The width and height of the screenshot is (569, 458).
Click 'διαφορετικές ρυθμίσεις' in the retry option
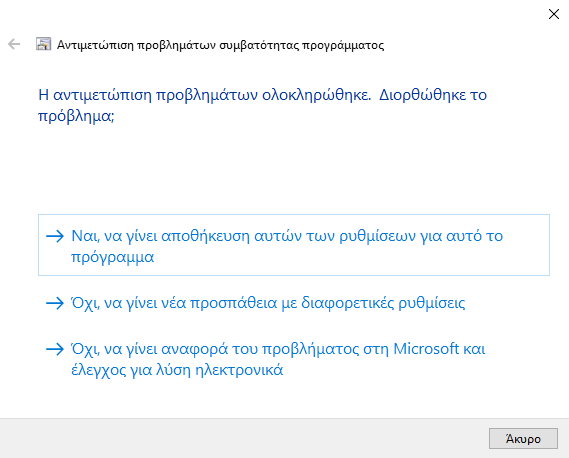click(384, 303)
